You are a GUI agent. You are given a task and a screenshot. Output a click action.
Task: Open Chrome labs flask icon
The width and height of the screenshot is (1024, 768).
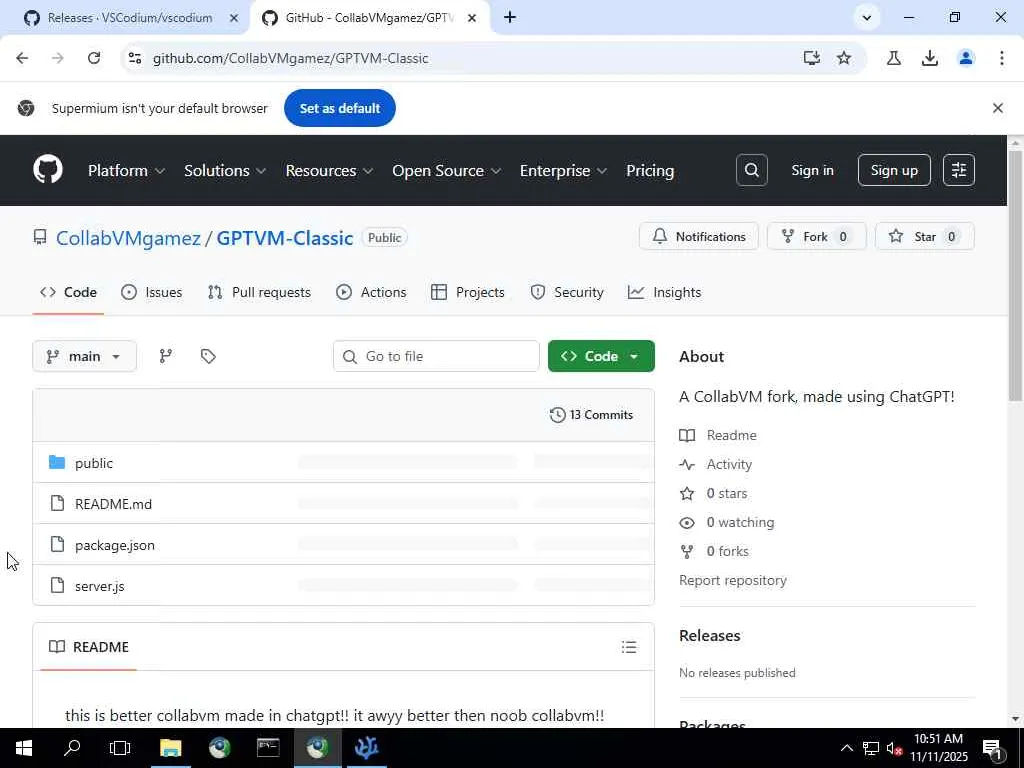coord(893,58)
